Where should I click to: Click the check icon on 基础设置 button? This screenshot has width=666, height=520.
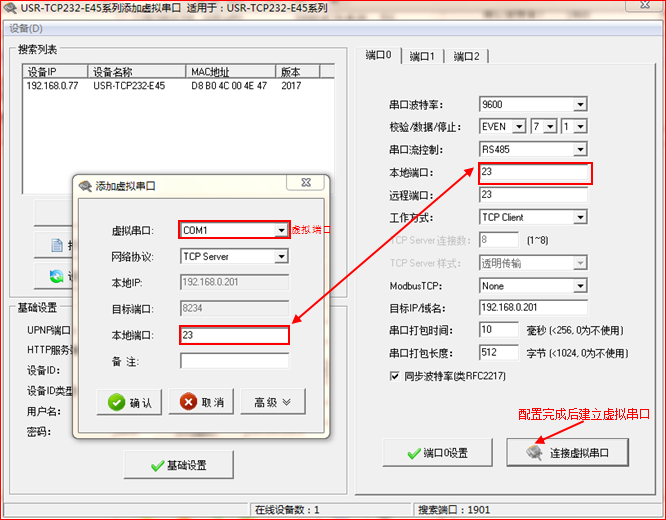(x=157, y=466)
